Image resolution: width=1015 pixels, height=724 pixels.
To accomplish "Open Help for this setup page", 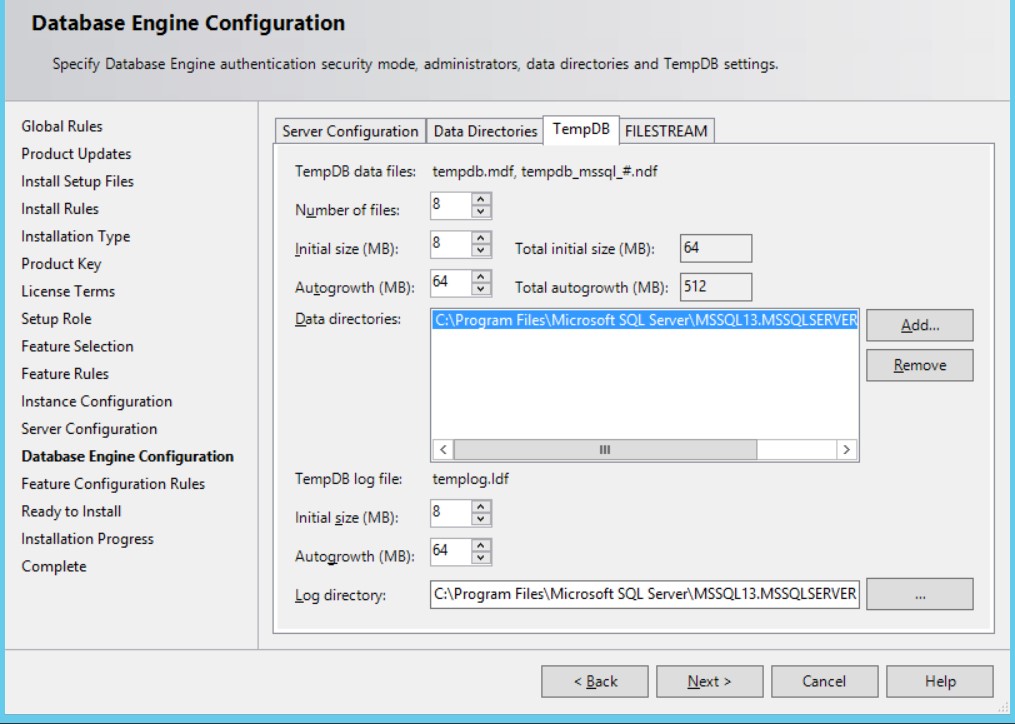I will pyautogui.click(x=939, y=681).
